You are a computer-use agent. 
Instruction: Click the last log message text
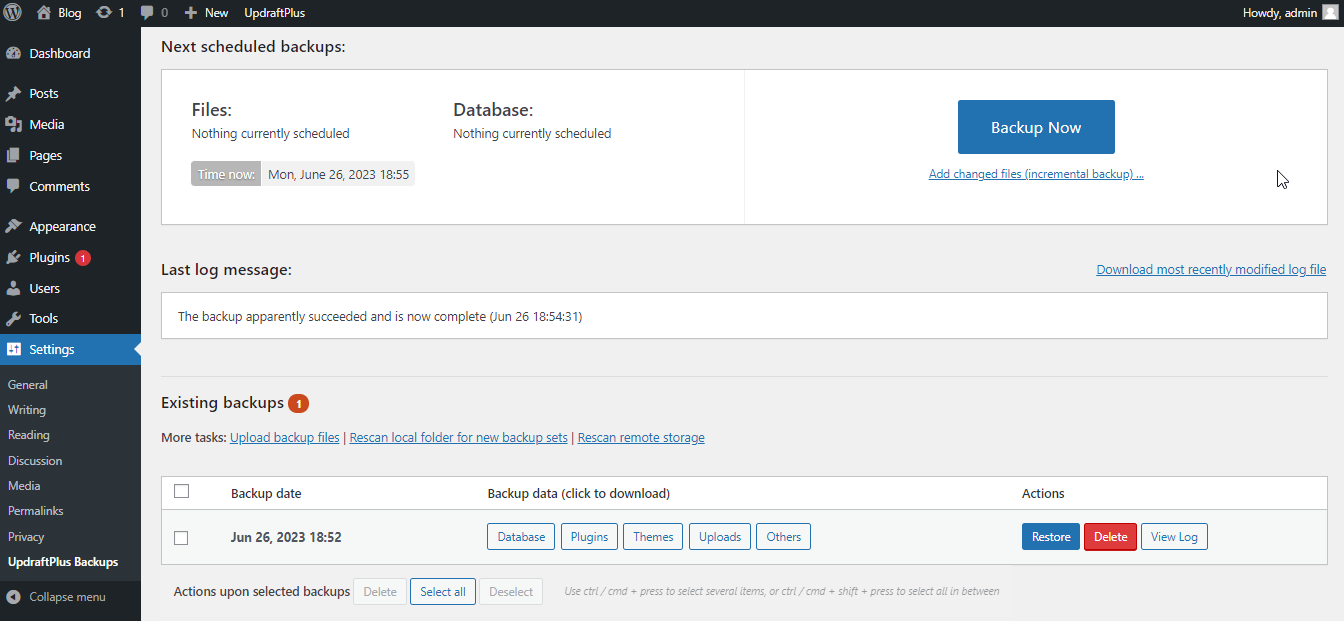[380, 317]
